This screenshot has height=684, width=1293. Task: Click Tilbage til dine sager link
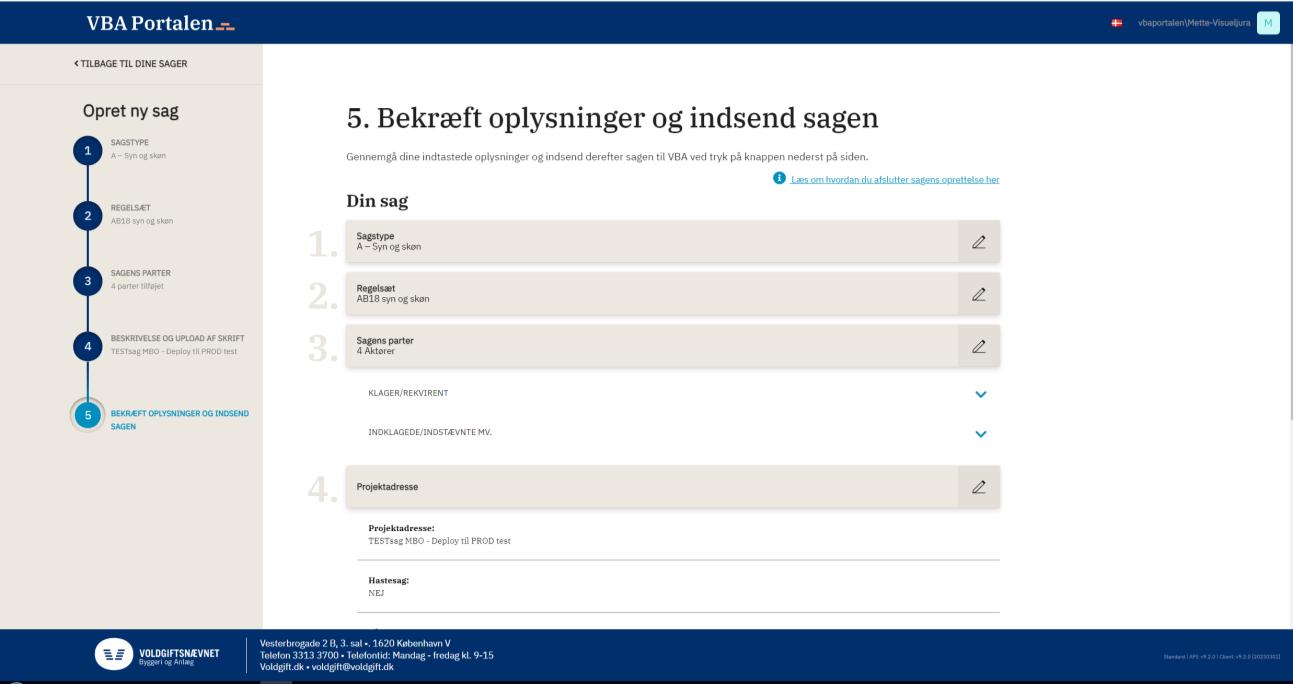tap(130, 64)
